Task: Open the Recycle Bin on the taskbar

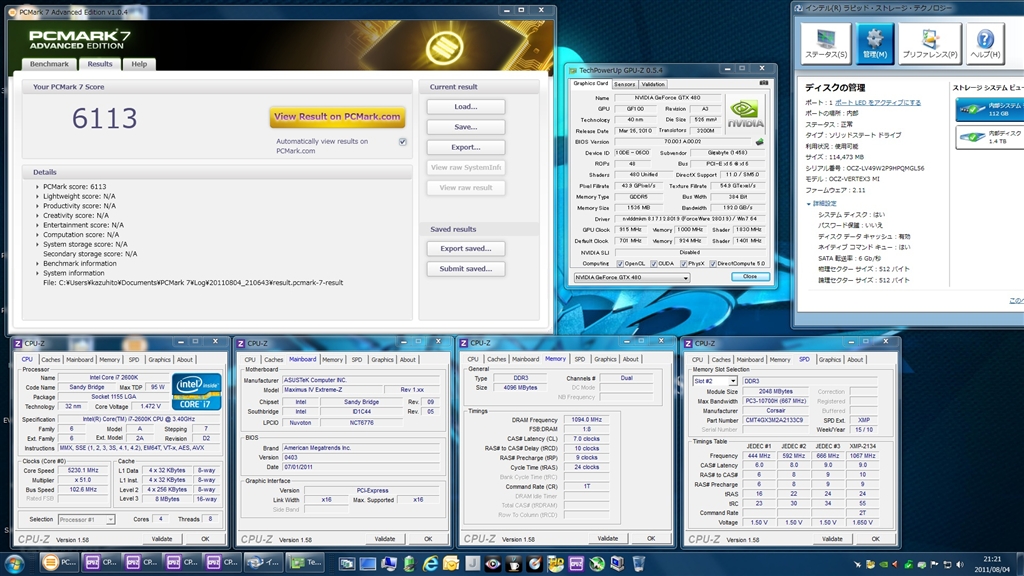Action: click(639, 562)
